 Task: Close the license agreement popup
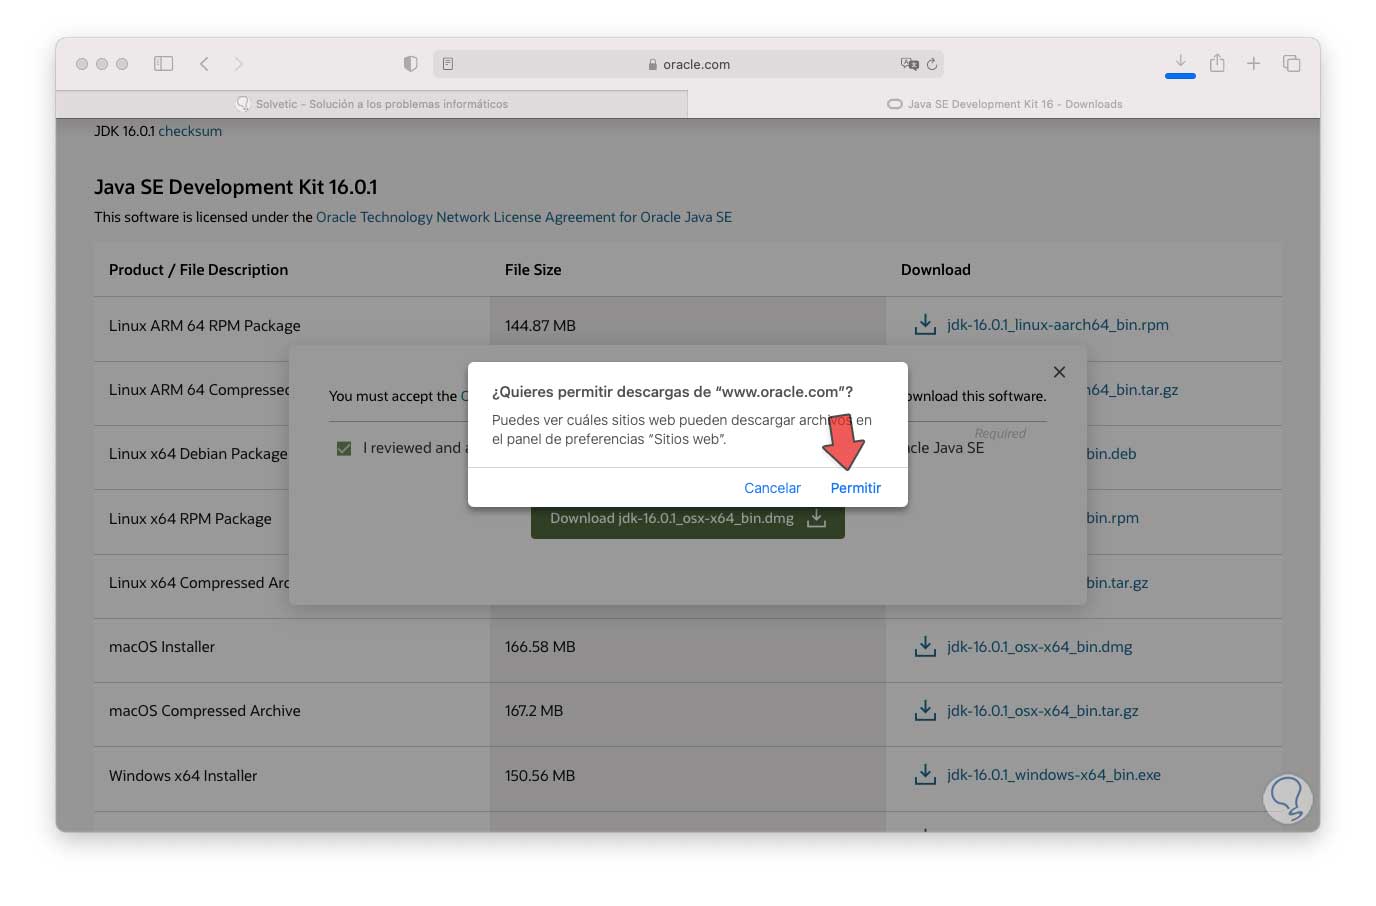point(1059,372)
